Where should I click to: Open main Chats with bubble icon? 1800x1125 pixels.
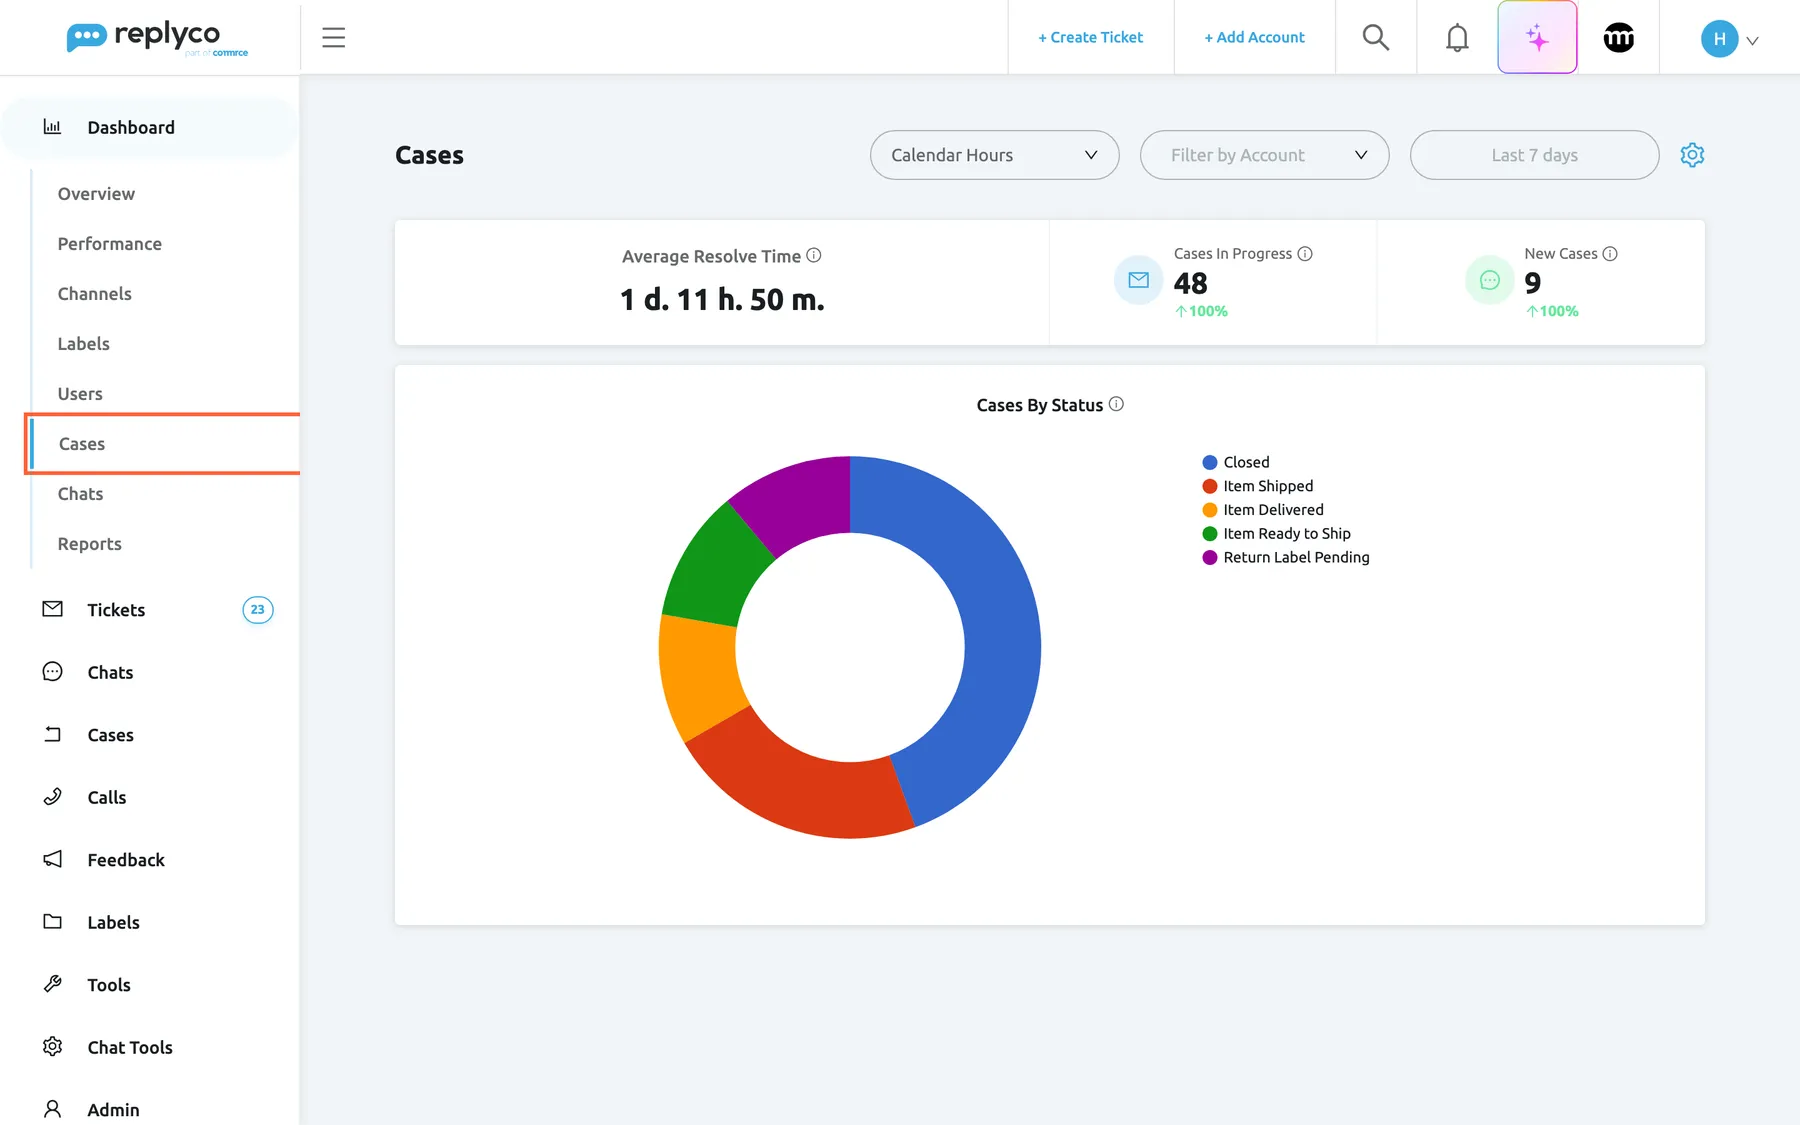click(x=110, y=672)
